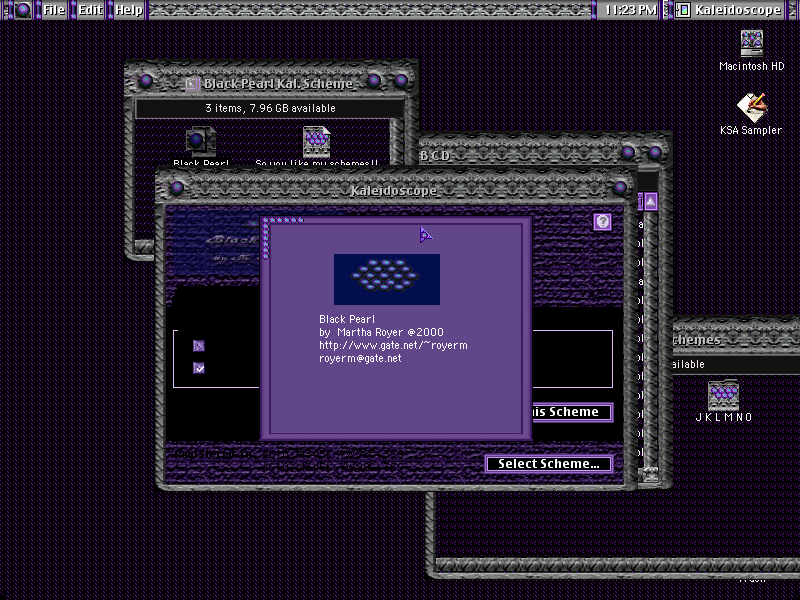Open the Help menu

pyautogui.click(x=129, y=10)
